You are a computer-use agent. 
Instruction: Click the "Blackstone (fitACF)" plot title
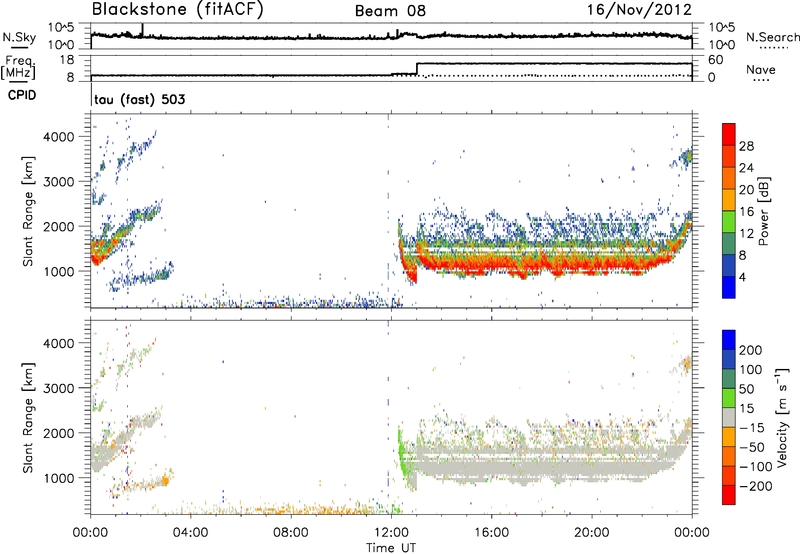coord(178,9)
